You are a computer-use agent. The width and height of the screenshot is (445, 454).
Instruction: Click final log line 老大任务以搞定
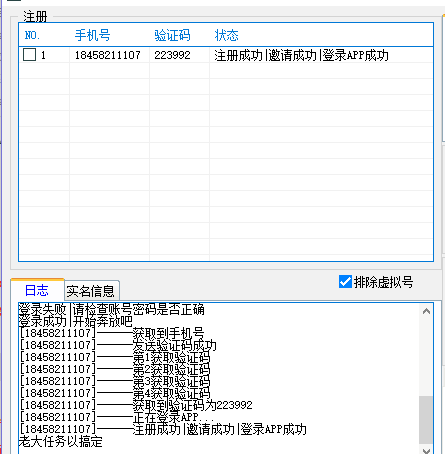coord(61,441)
